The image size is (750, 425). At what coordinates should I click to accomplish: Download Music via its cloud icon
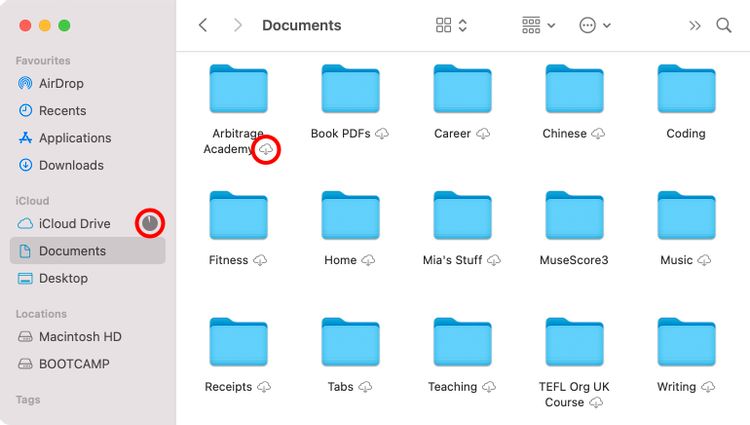pos(704,260)
